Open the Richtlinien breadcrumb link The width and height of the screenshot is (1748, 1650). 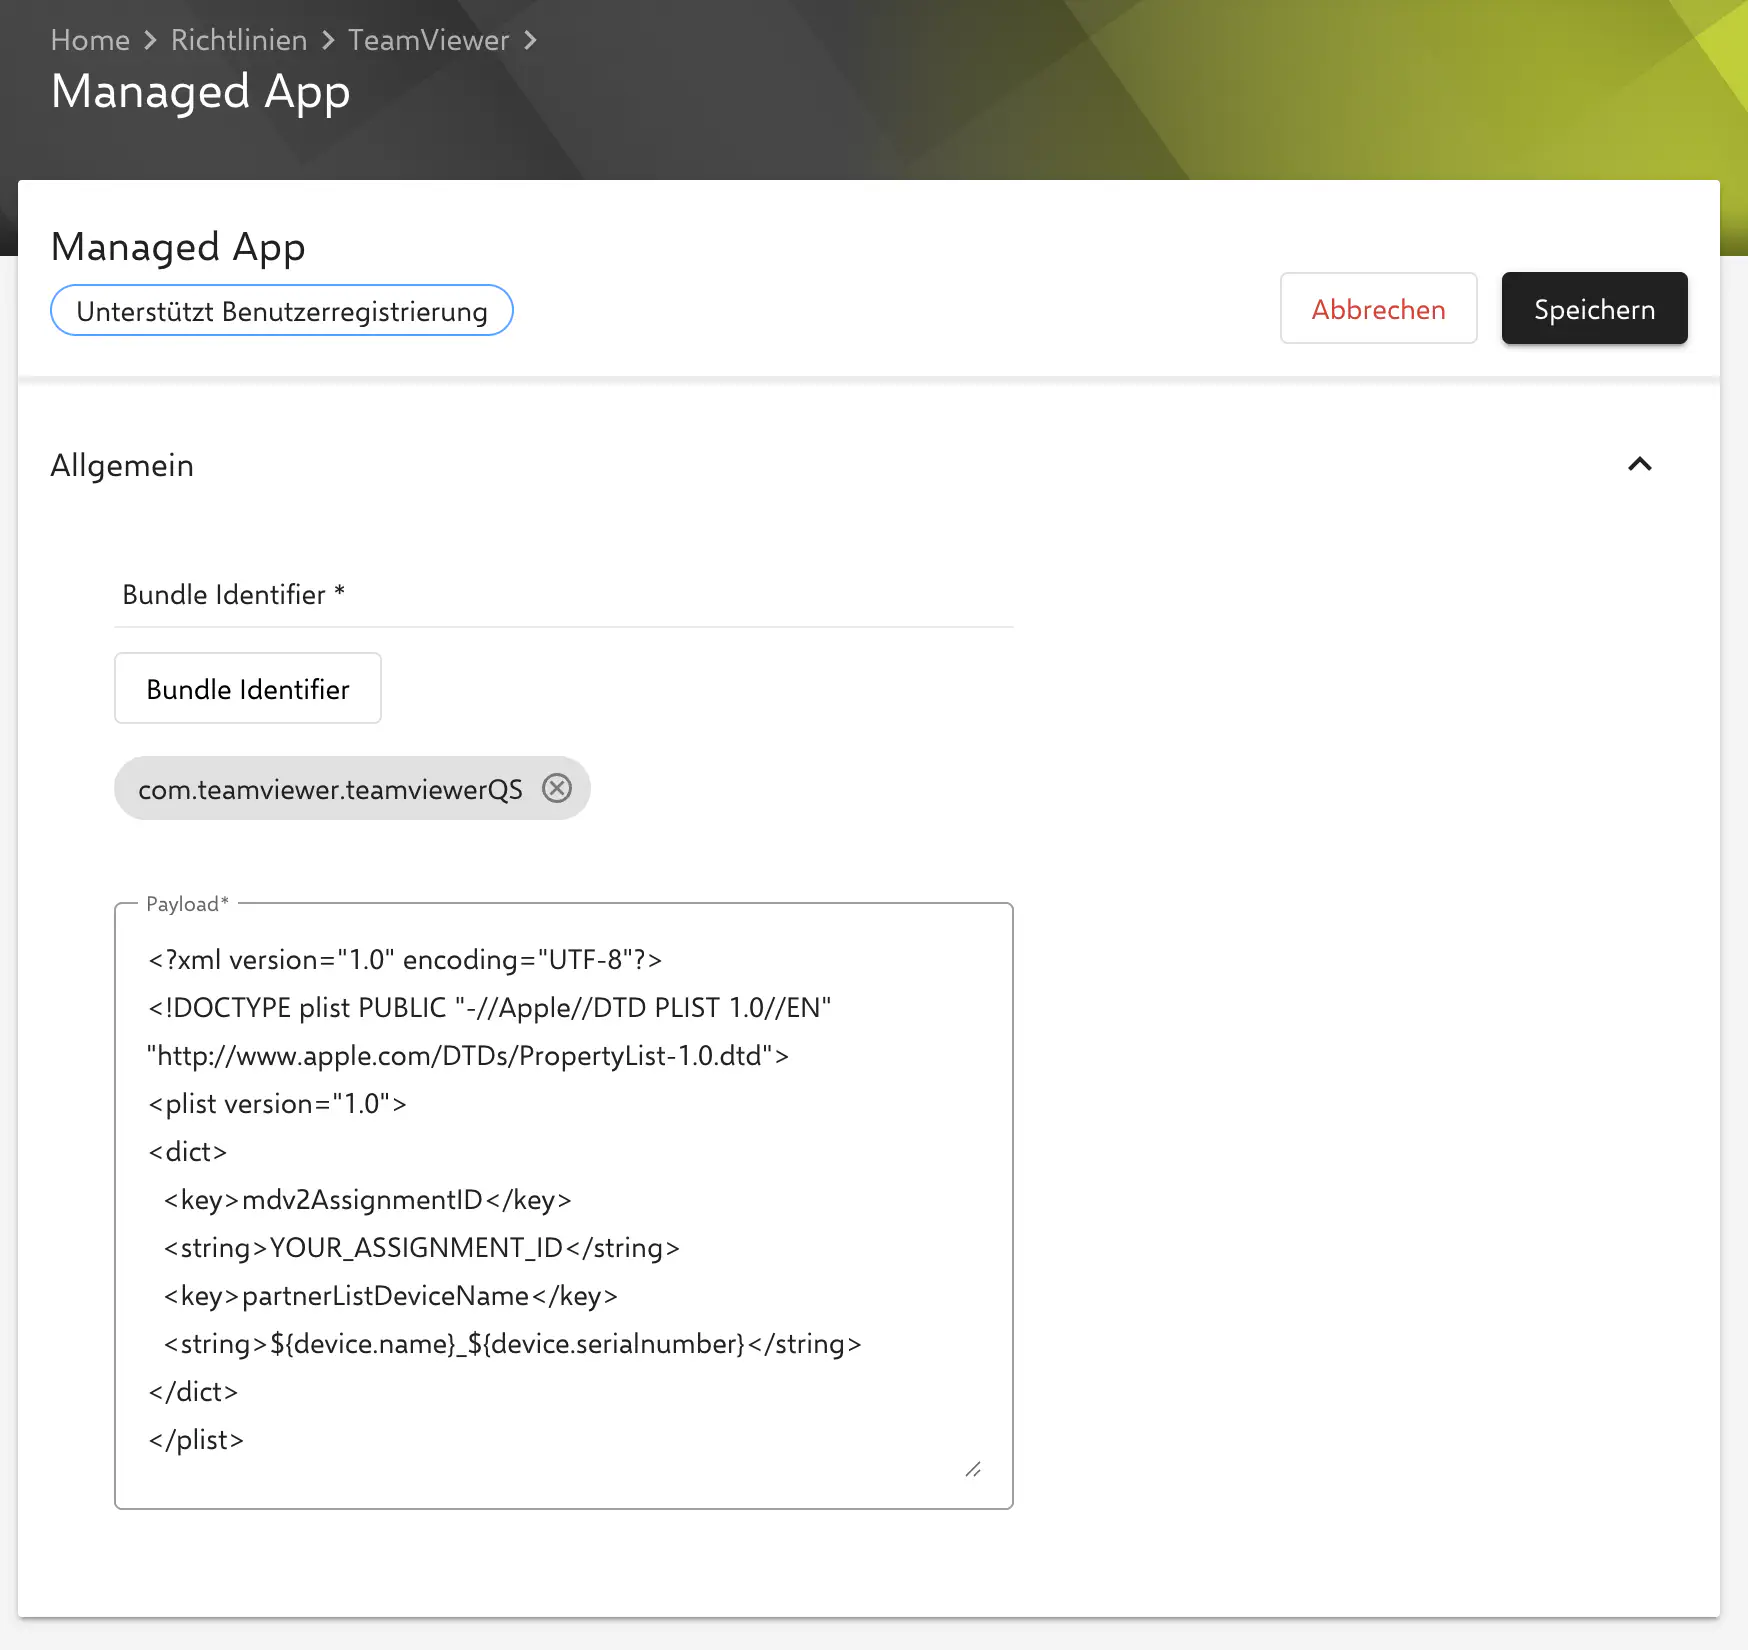[x=238, y=40]
